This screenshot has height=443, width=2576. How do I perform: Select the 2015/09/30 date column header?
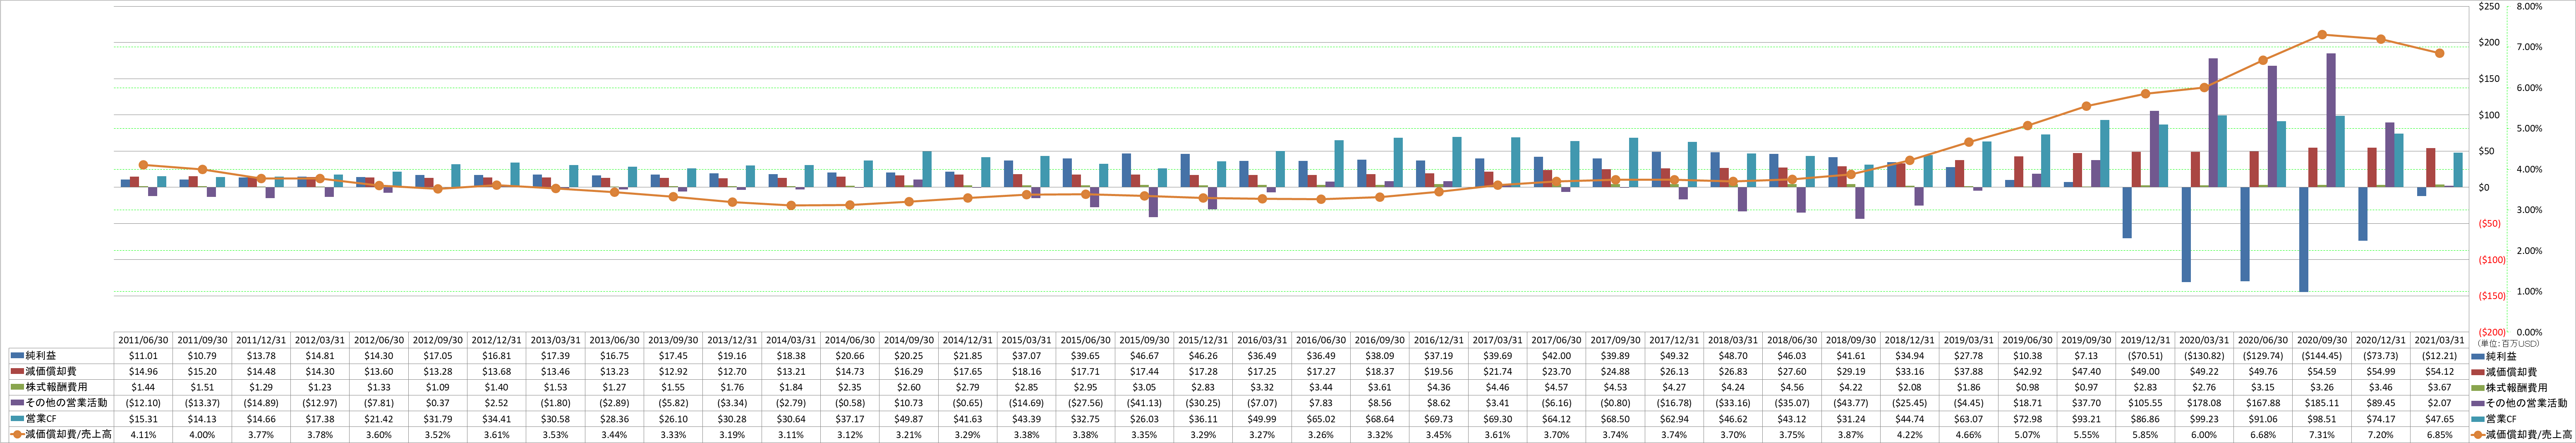1144,340
